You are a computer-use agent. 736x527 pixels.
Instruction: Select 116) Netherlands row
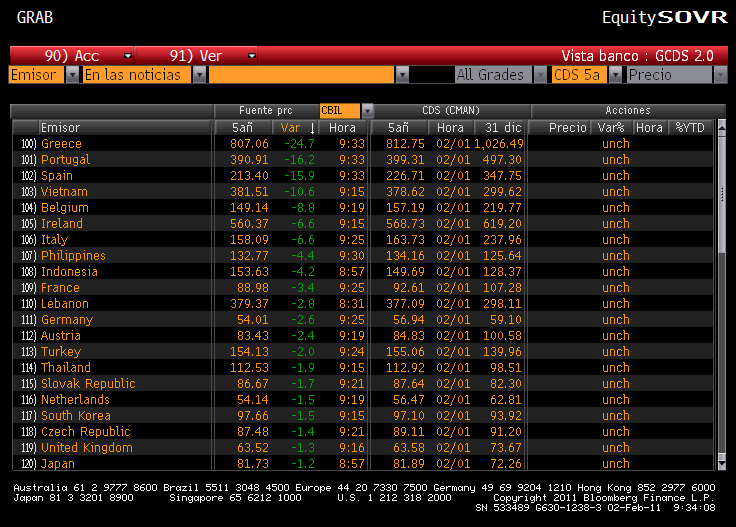[x=362, y=399]
